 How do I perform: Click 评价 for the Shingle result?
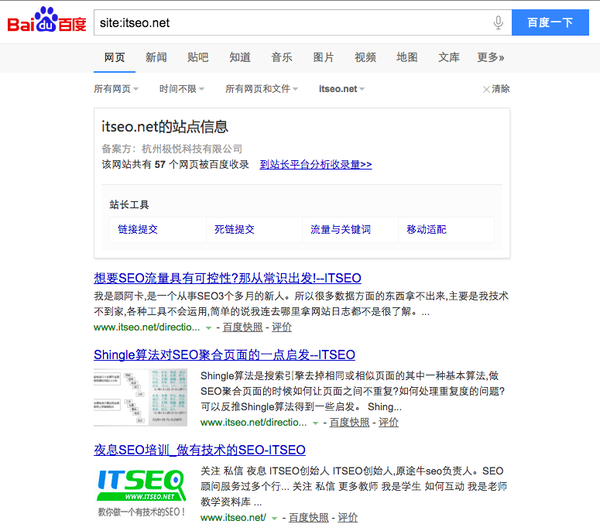[388, 423]
